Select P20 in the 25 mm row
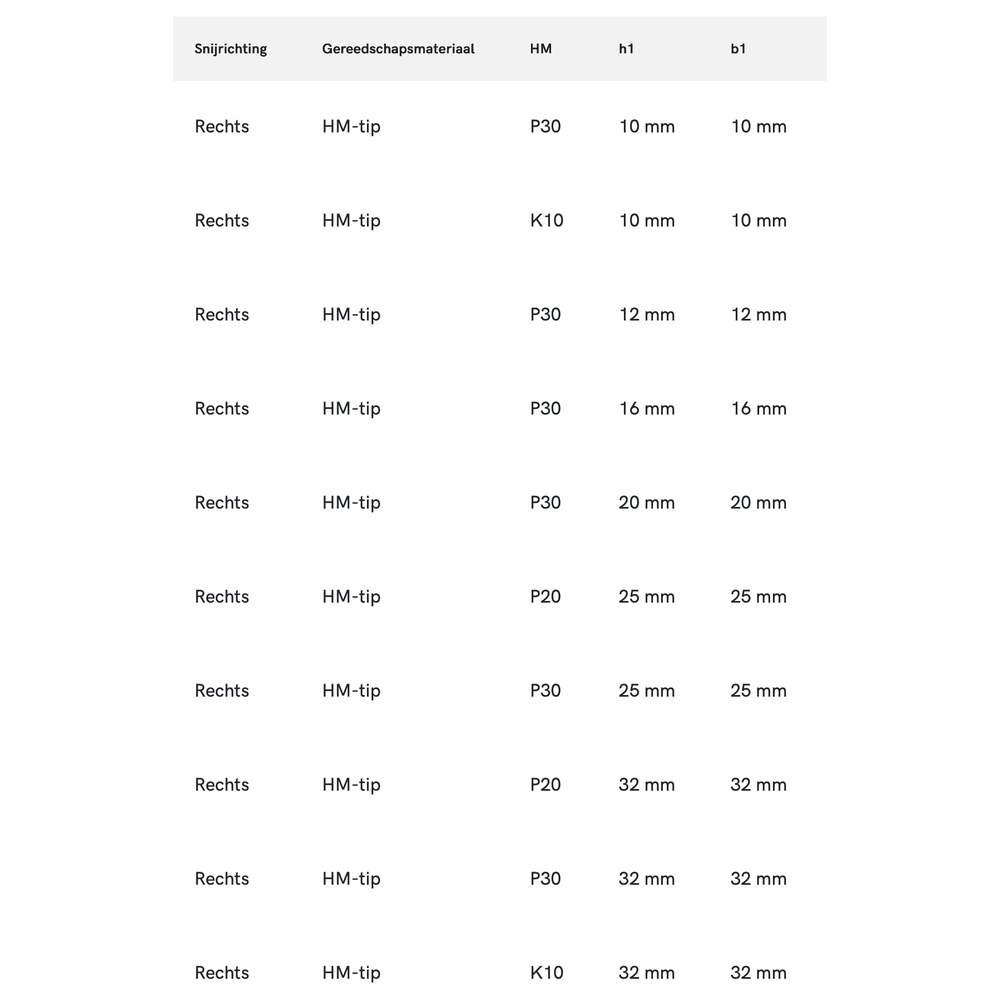Viewport: 1000px width, 1000px height. 546,596
